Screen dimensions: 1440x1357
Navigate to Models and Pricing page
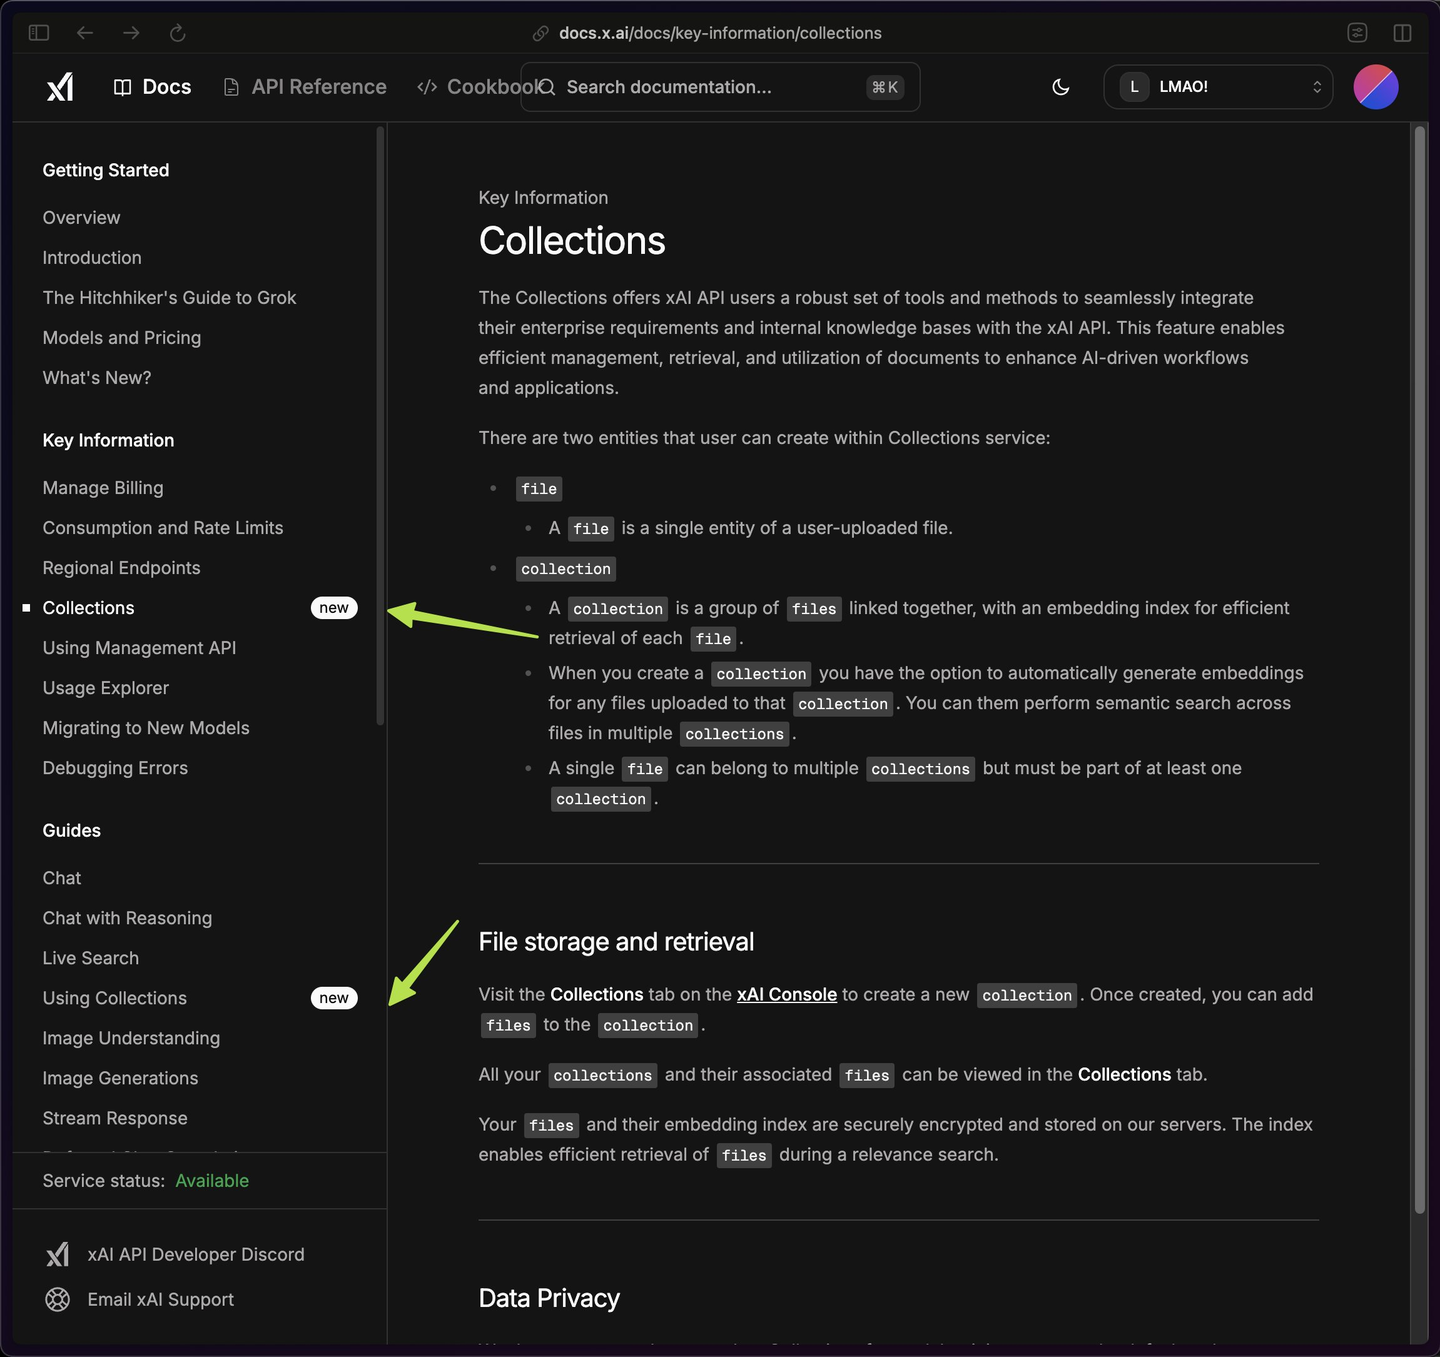pyautogui.click(x=121, y=338)
